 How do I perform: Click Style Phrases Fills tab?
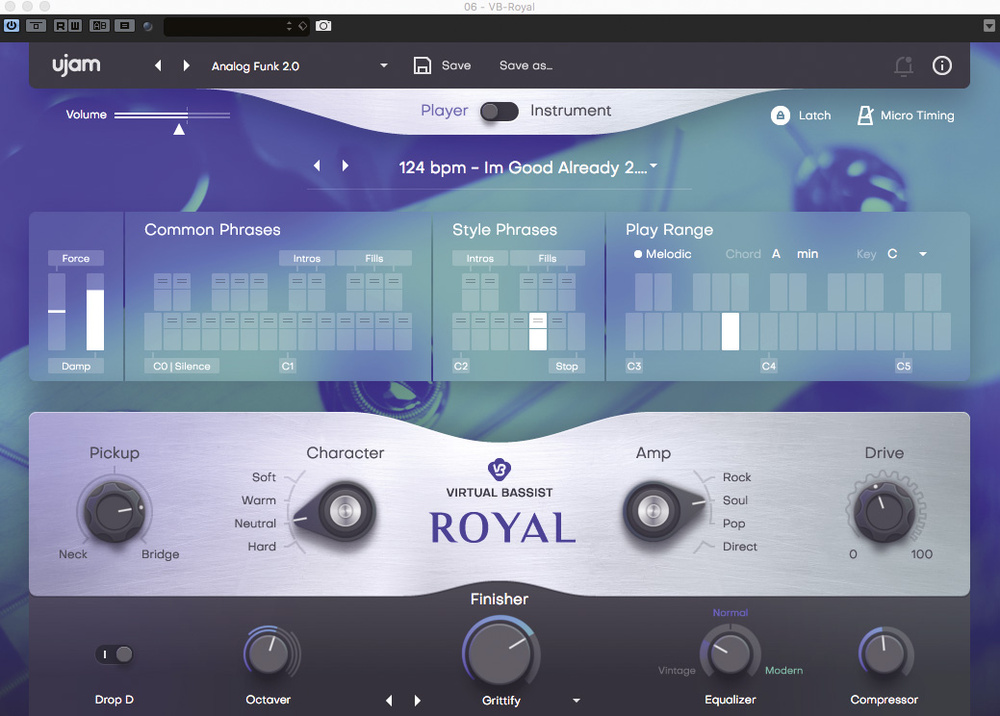tap(547, 258)
